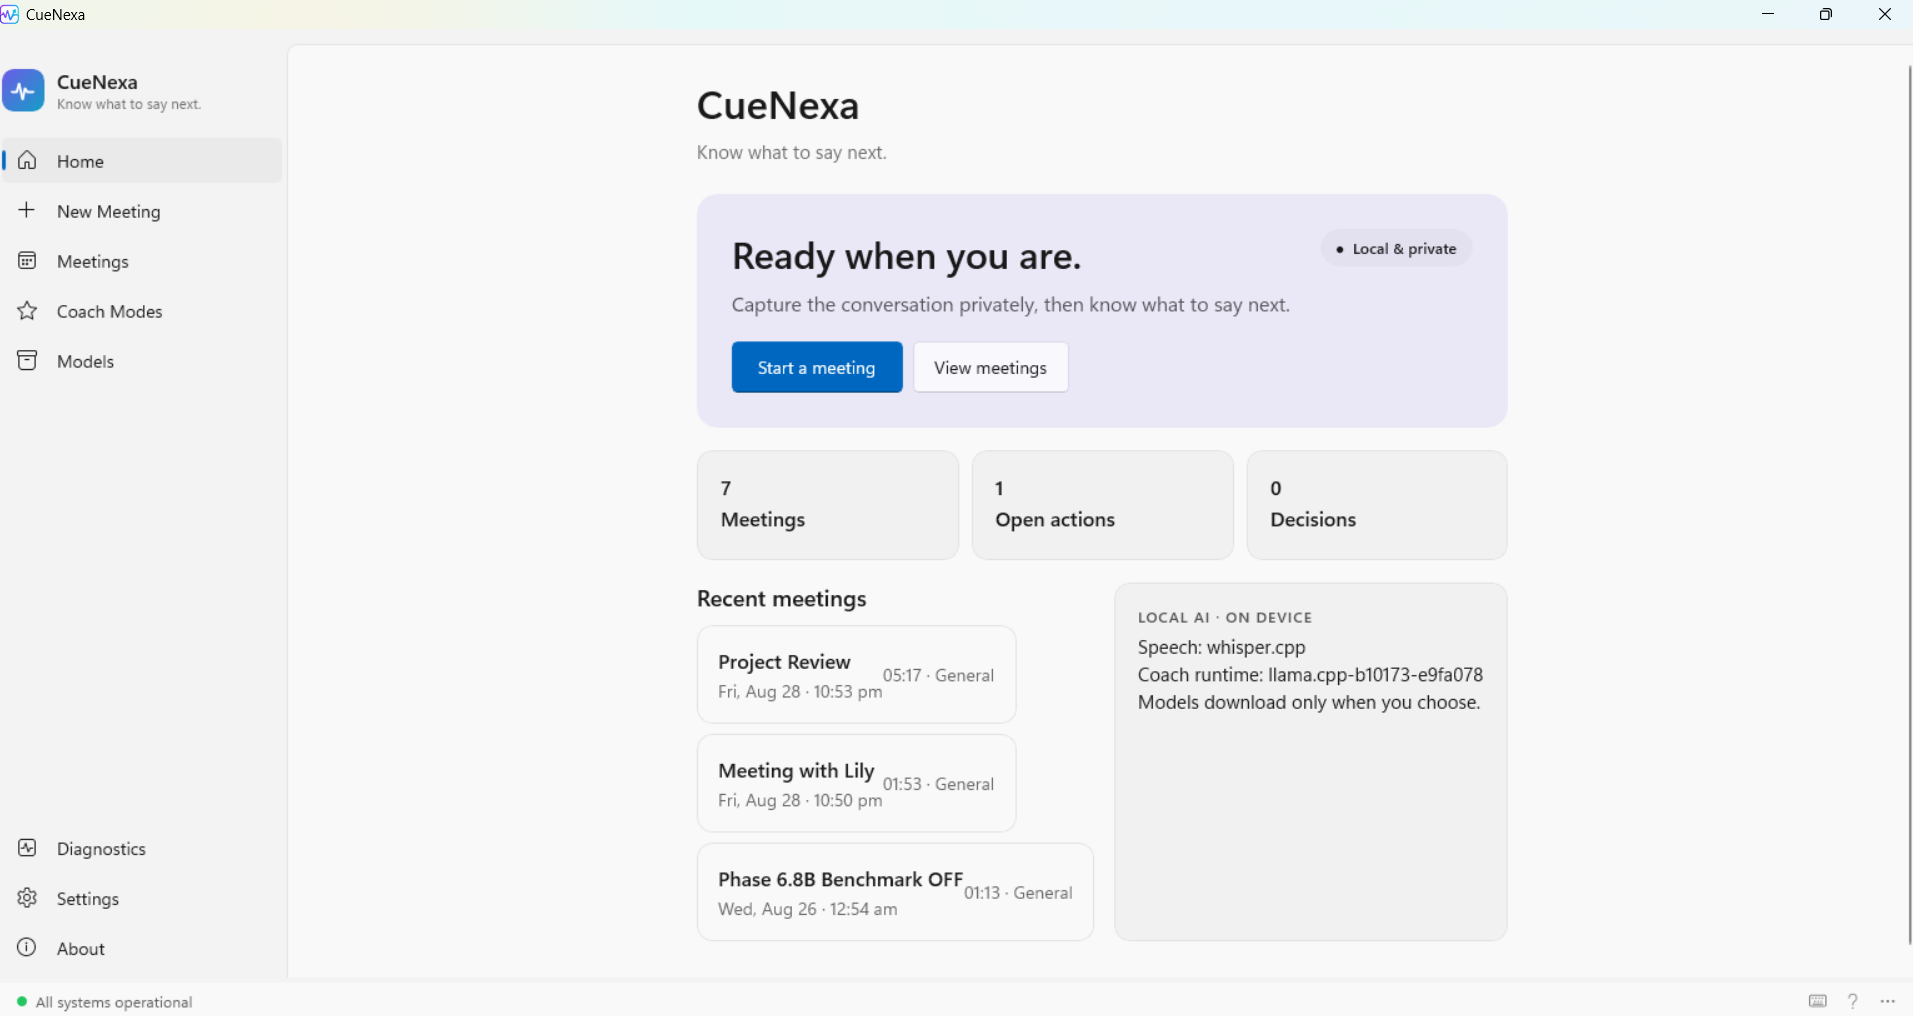Minimize the CueNexa window
1913x1016 pixels.
click(x=1768, y=14)
